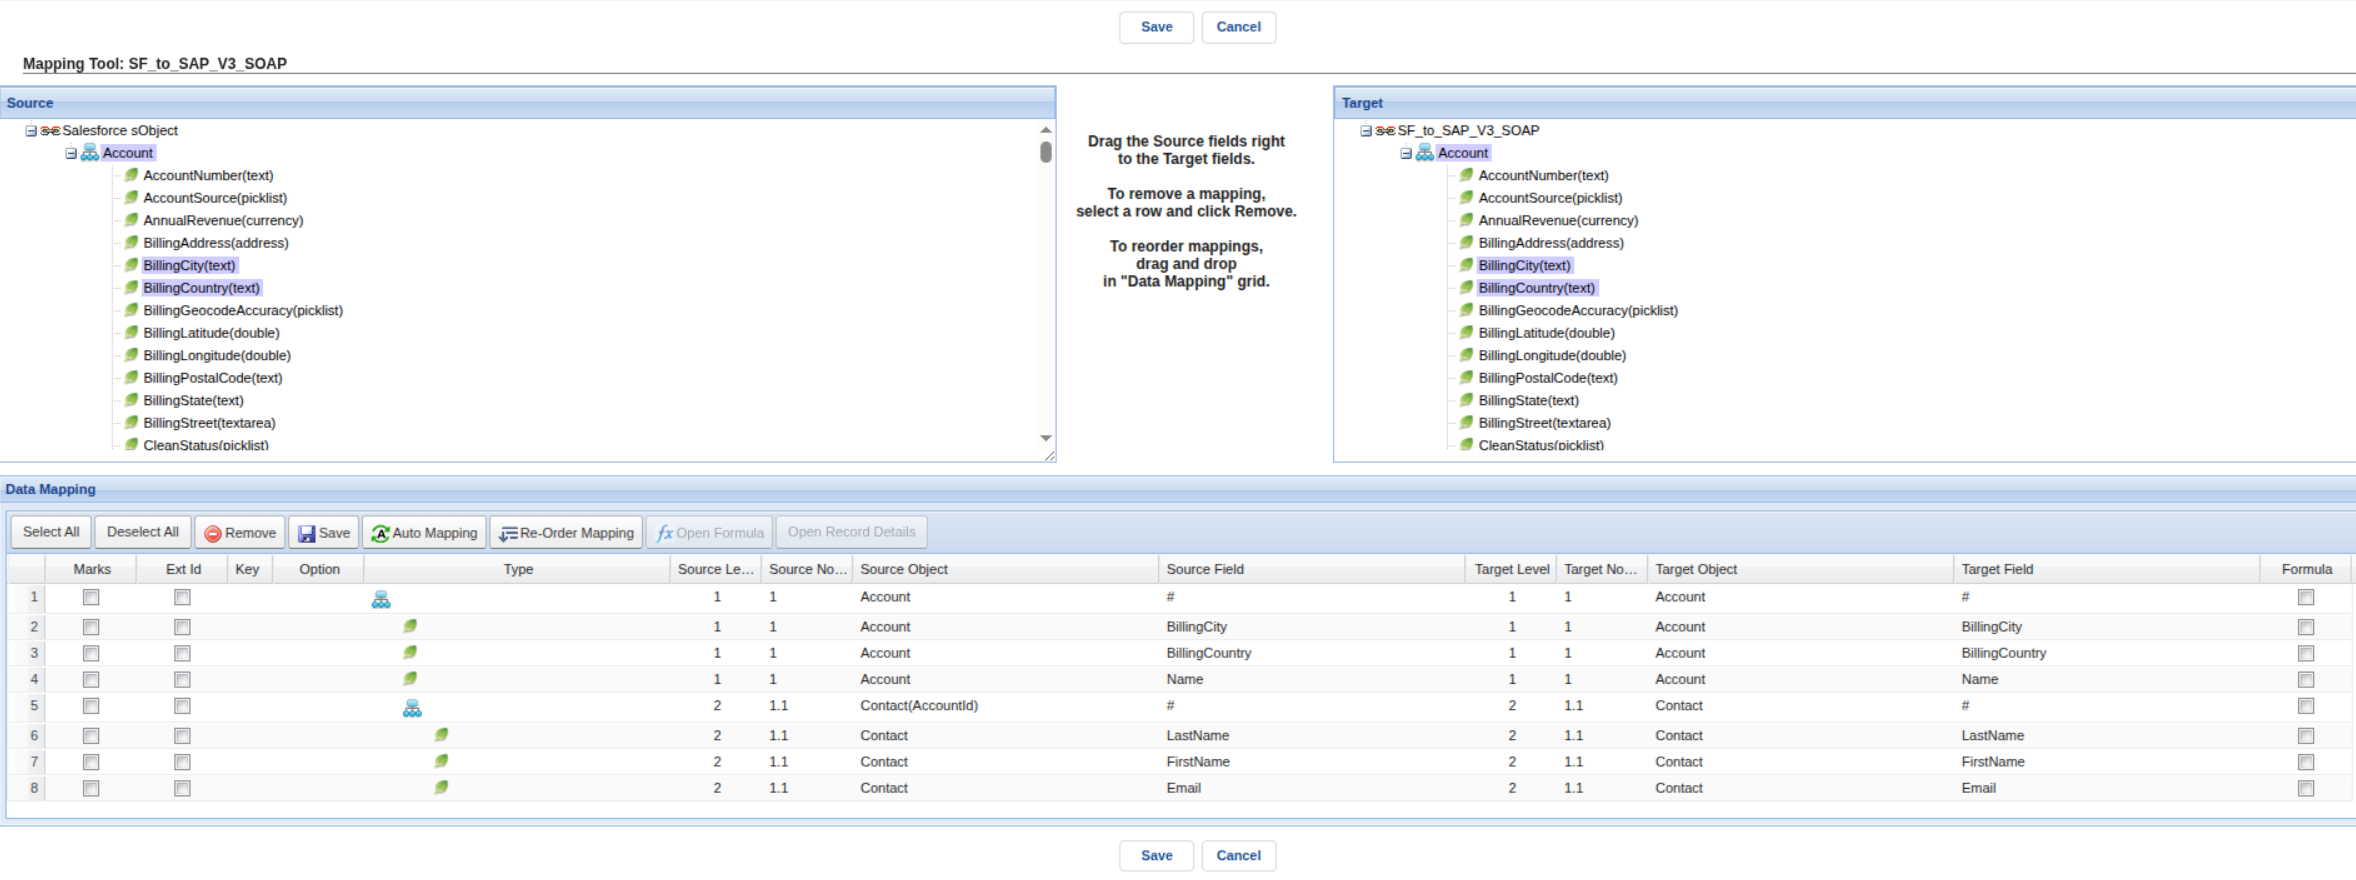Click leaf icon beside target BillingState(text)
This screenshot has height=880, width=2356.
pos(1466,400)
